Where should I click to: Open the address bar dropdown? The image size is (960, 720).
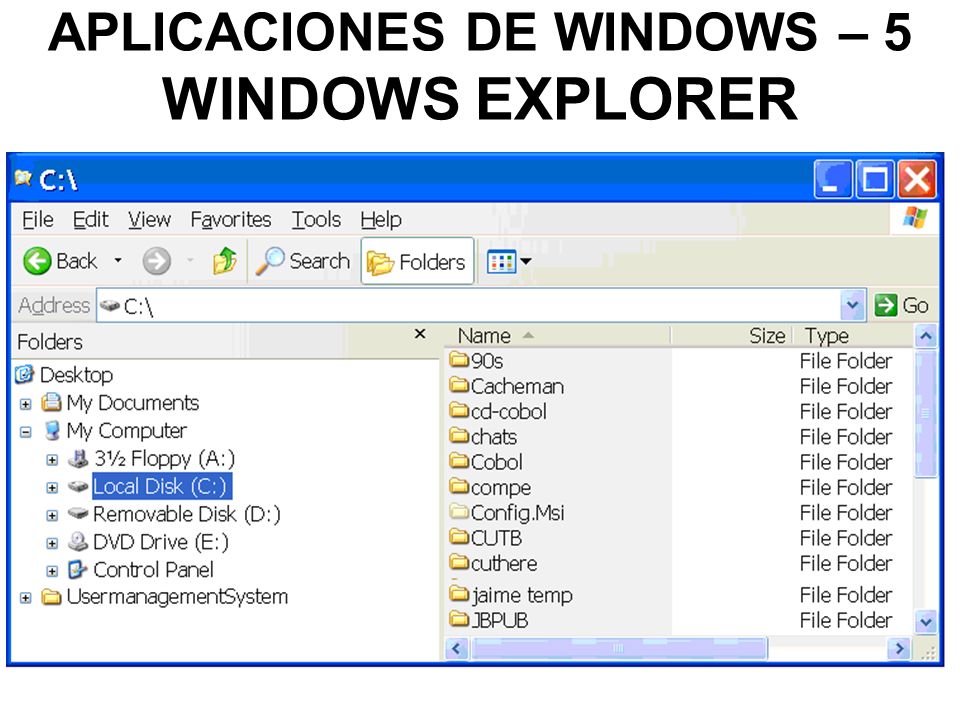pyautogui.click(x=853, y=304)
